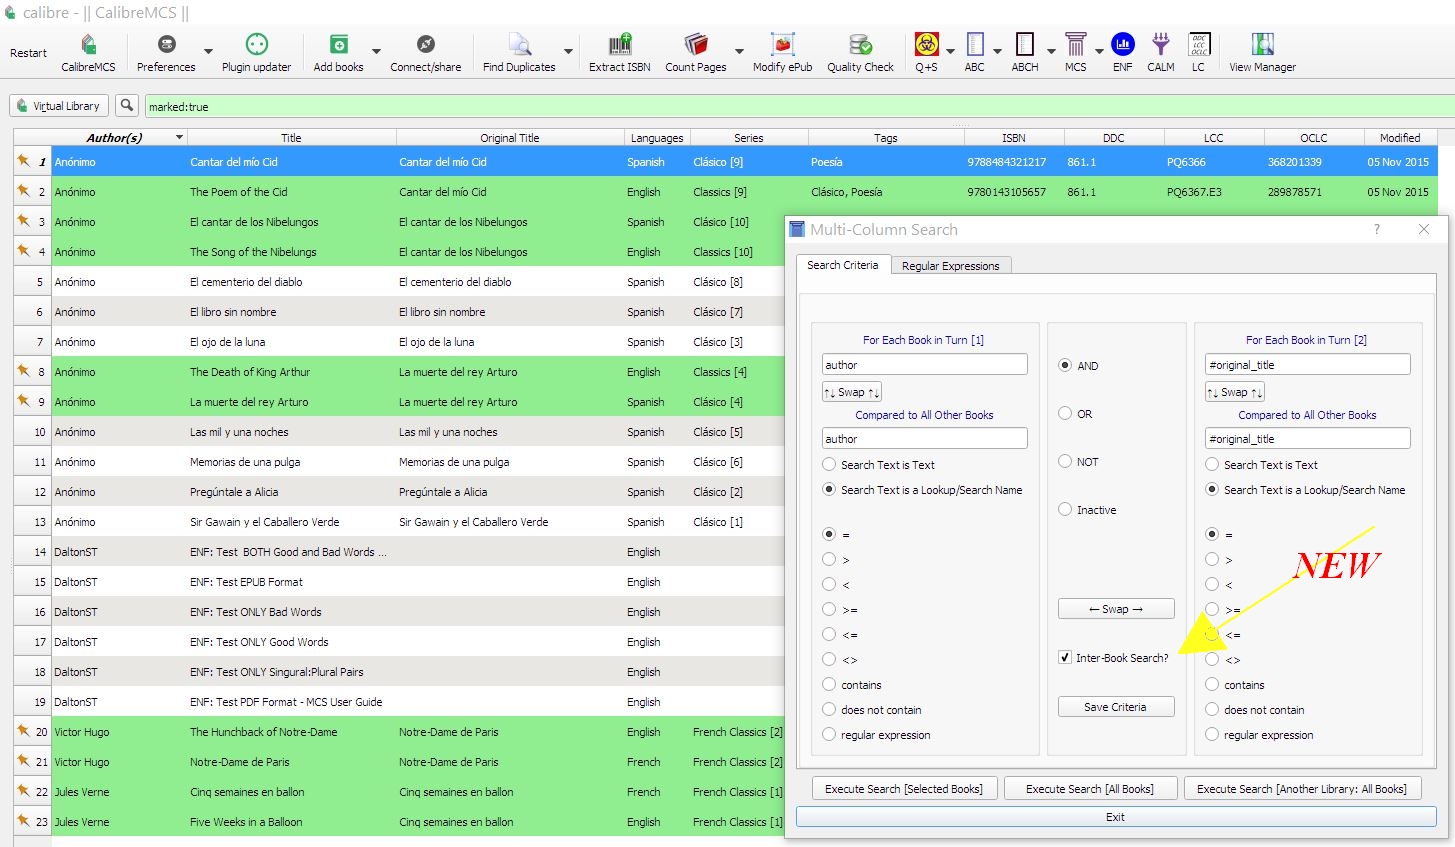Click Execute Search [All Books] button
Screen dimensions: 1455x847
click(1089, 789)
